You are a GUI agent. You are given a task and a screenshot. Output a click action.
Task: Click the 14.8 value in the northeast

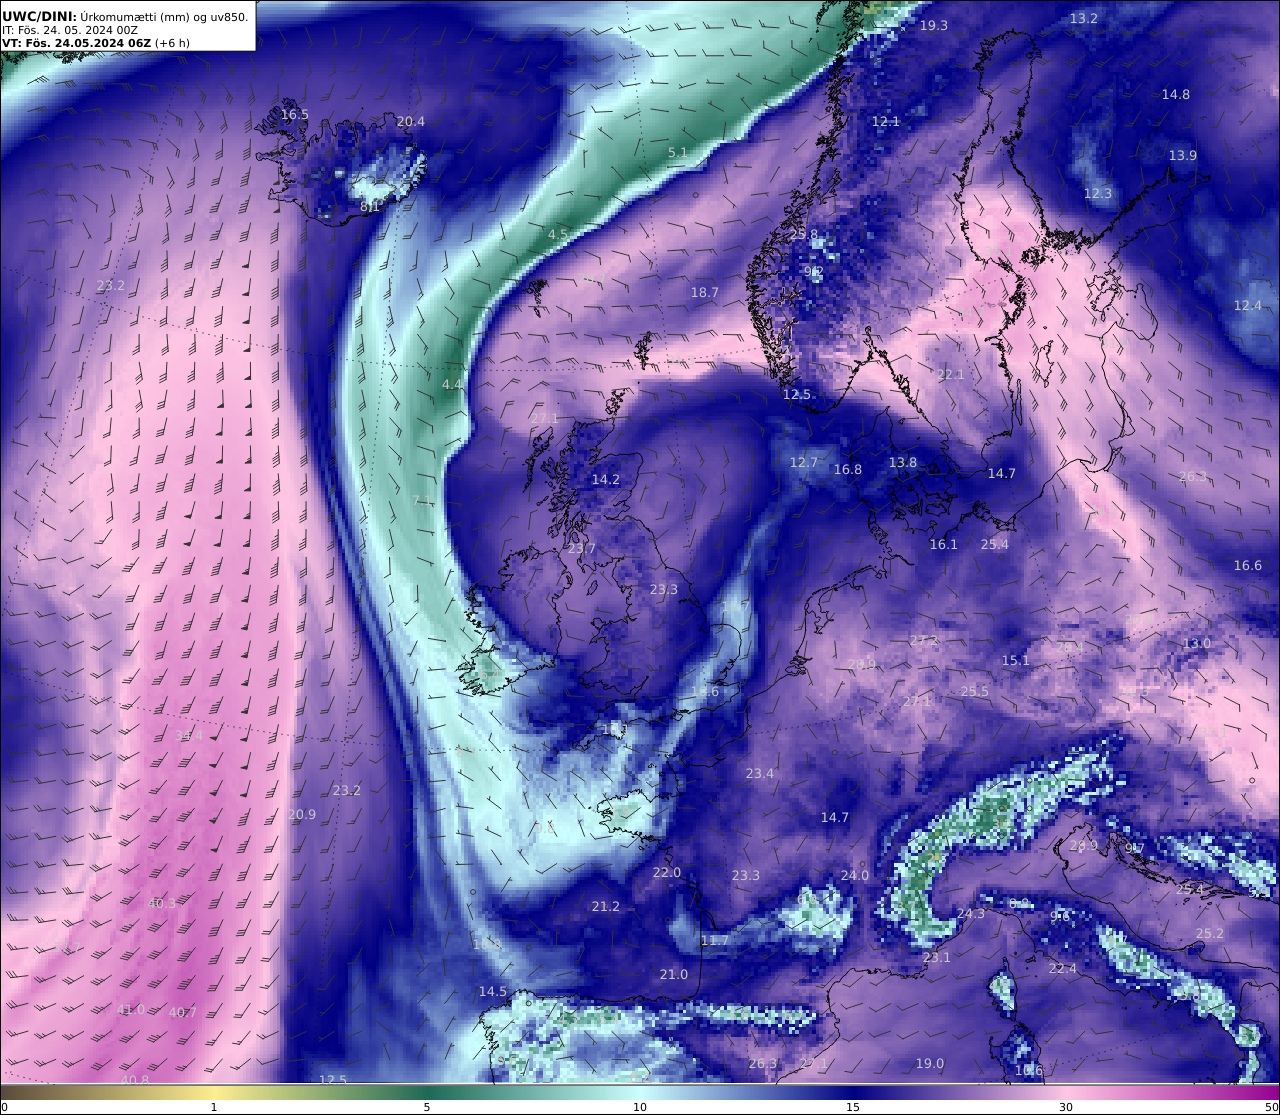(1175, 95)
